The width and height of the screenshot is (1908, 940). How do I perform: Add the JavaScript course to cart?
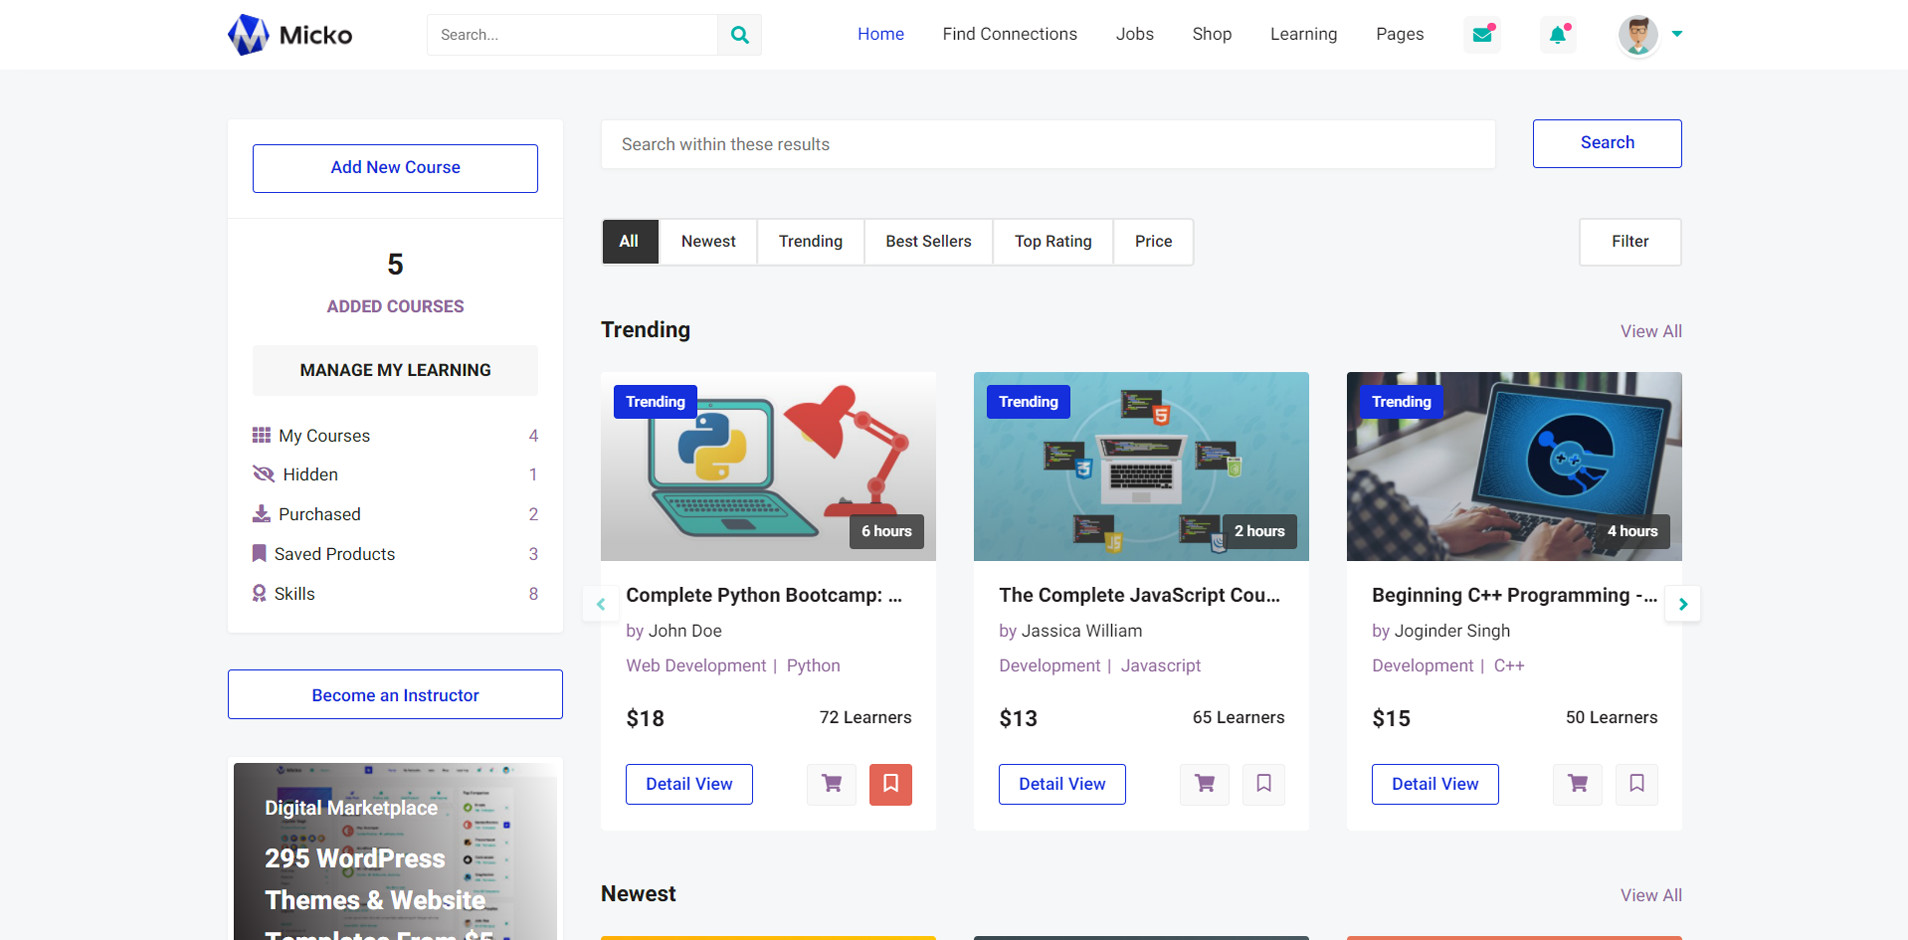pos(1204,784)
